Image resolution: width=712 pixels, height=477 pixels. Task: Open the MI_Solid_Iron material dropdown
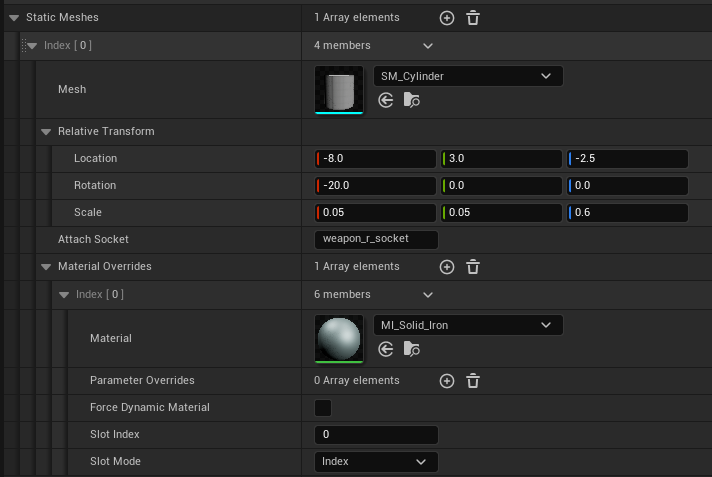tap(468, 325)
